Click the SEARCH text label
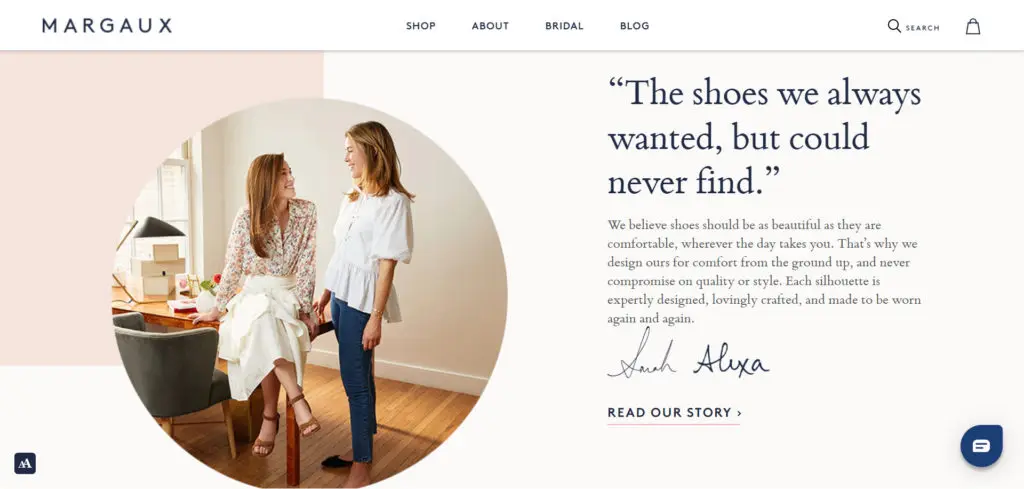 (922, 28)
